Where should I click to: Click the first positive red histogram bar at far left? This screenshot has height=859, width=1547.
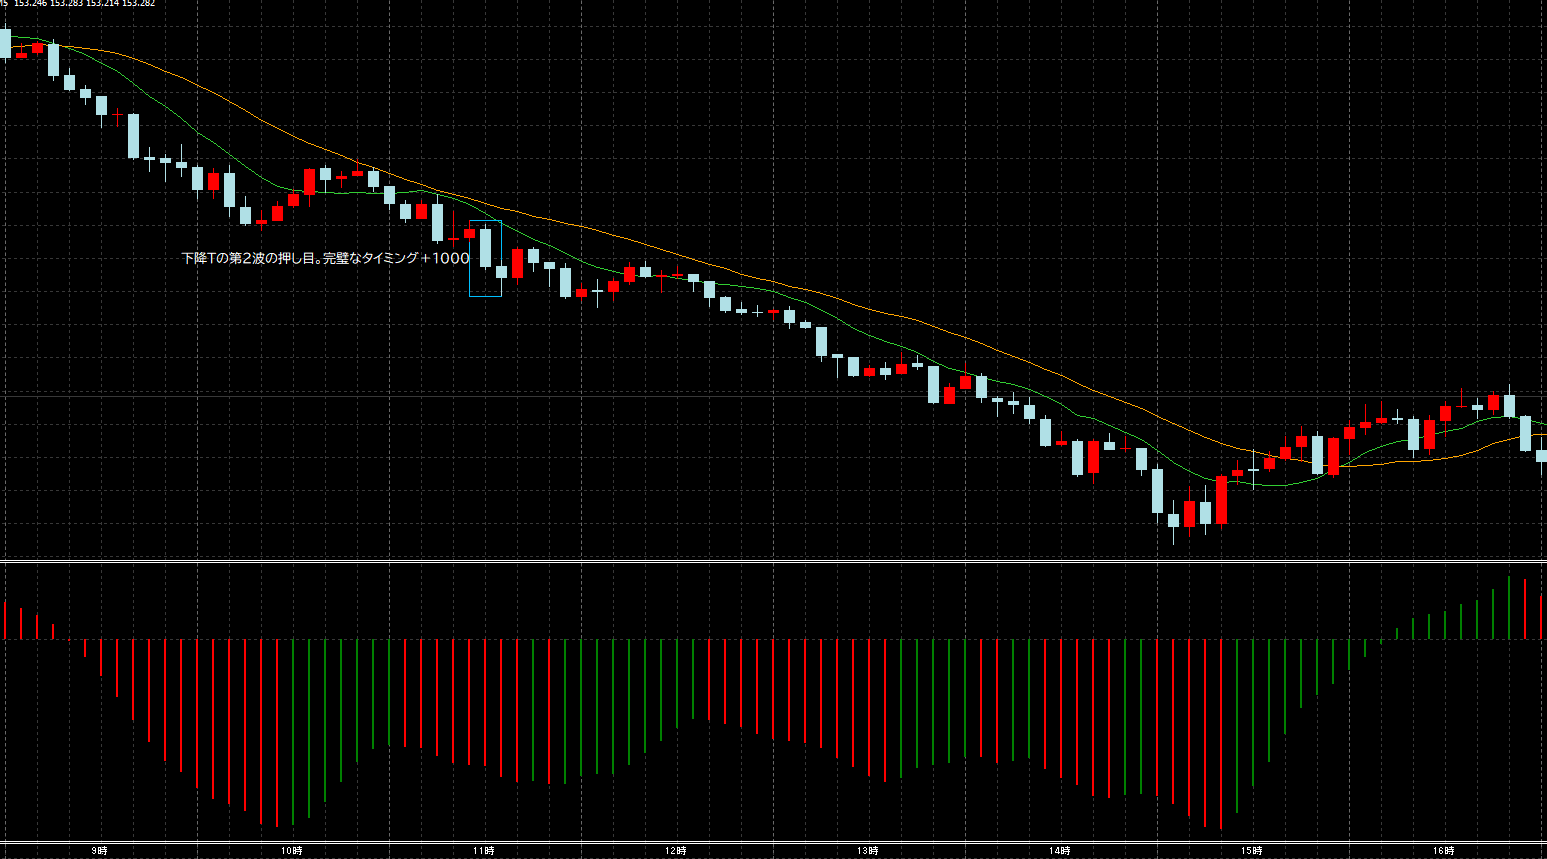tap(5, 620)
